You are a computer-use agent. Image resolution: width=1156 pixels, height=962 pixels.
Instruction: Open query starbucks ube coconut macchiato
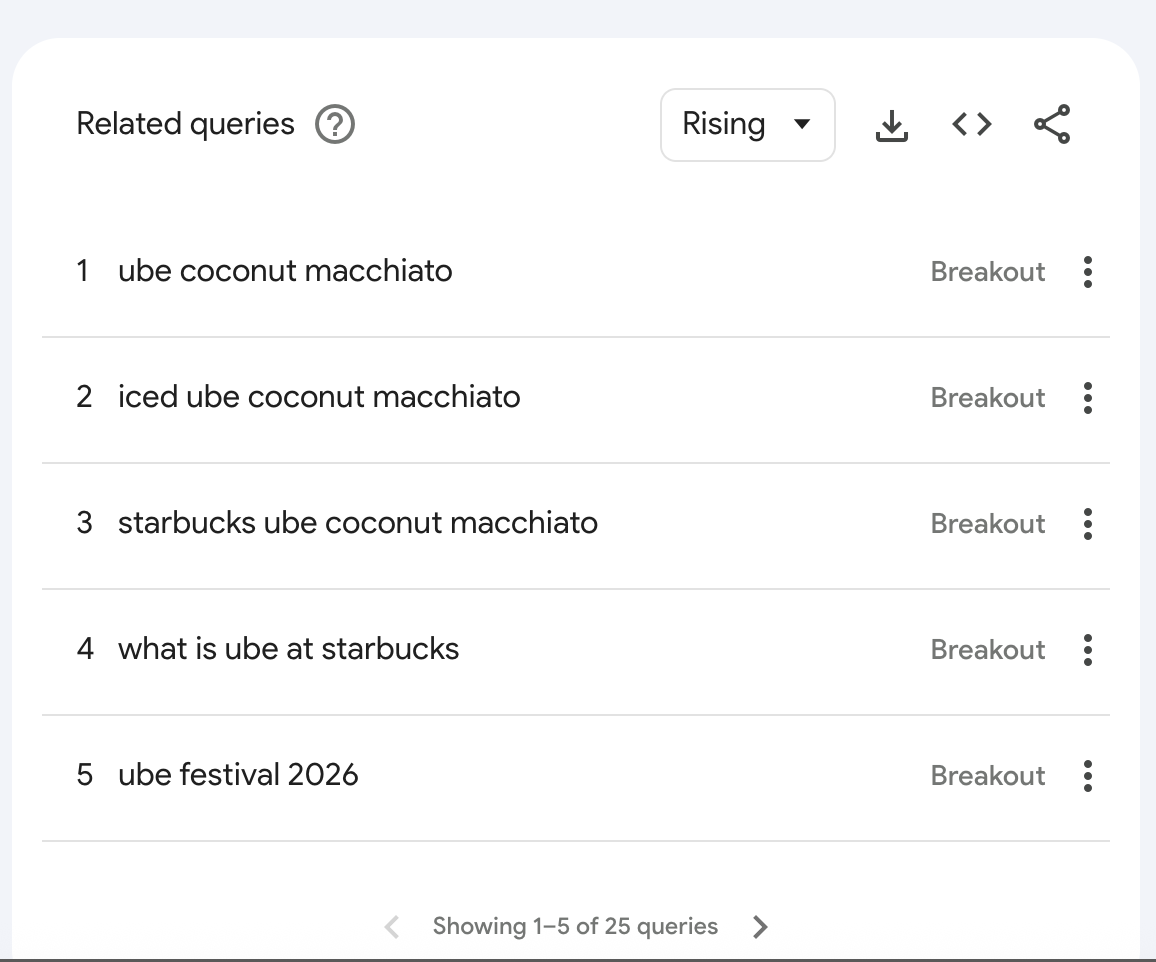pos(358,523)
